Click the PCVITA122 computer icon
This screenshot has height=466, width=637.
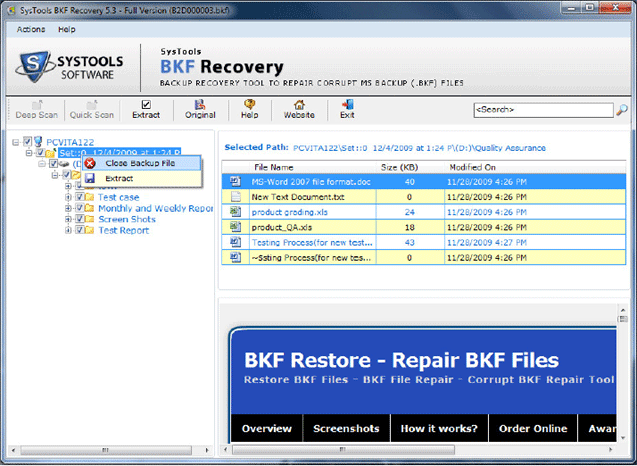[38, 141]
